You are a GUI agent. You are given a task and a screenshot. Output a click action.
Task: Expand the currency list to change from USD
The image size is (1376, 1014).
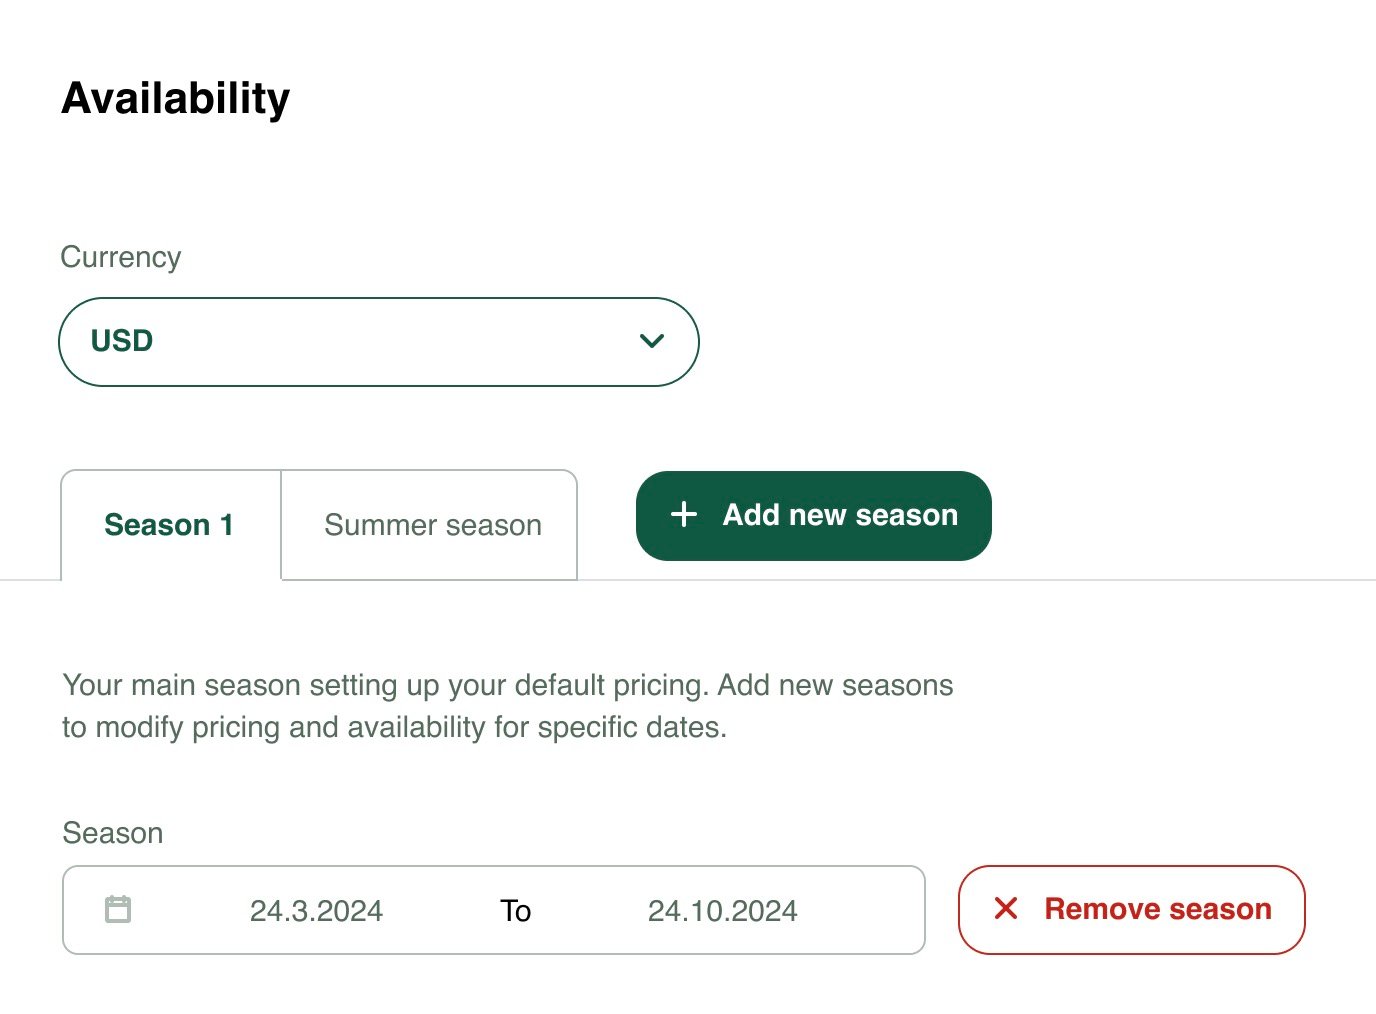pos(378,341)
